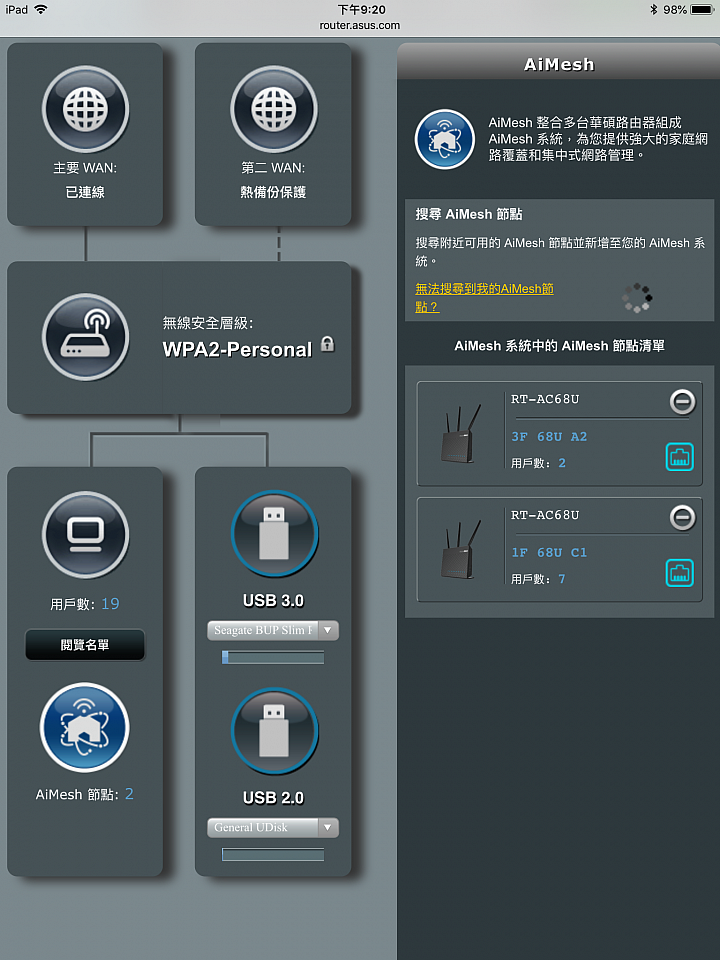Click the USB 3.0 storage usage bar
The height and width of the screenshot is (960, 720).
273,658
